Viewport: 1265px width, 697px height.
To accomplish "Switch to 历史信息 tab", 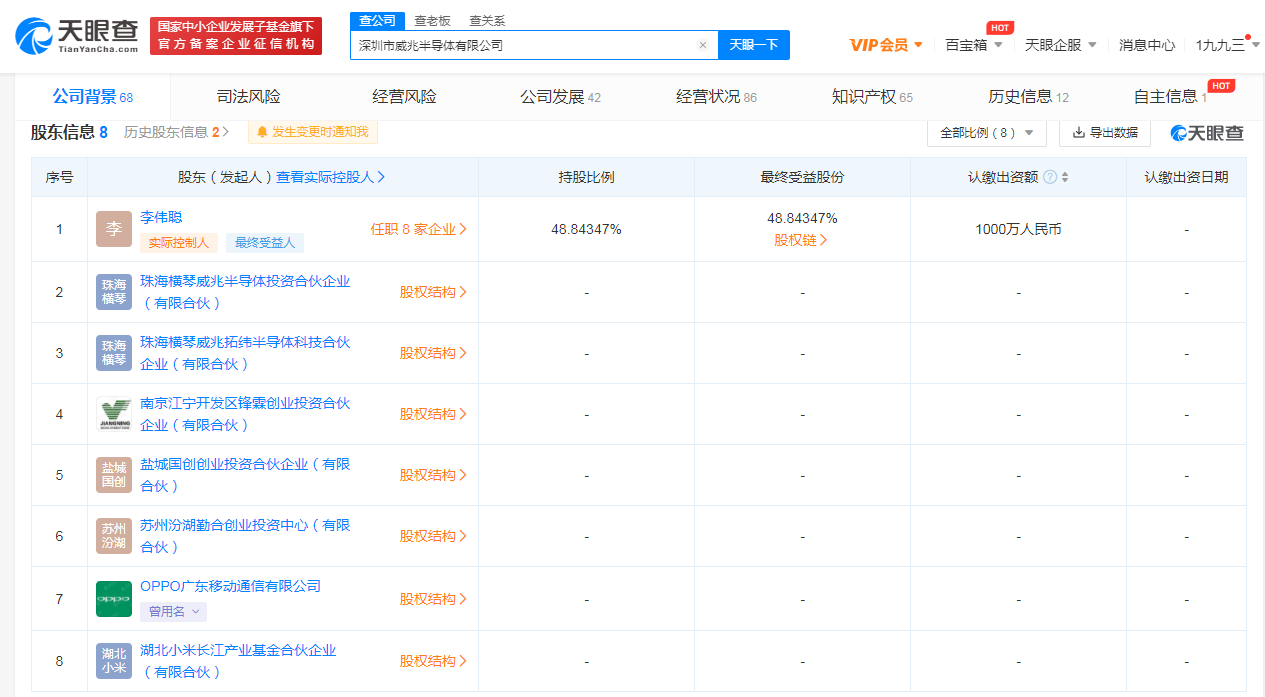I will [1028, 97].
